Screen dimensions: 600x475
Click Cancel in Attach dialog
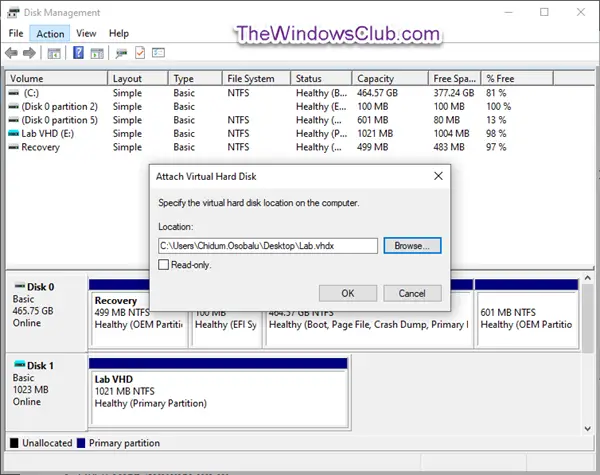click(412, 293)
